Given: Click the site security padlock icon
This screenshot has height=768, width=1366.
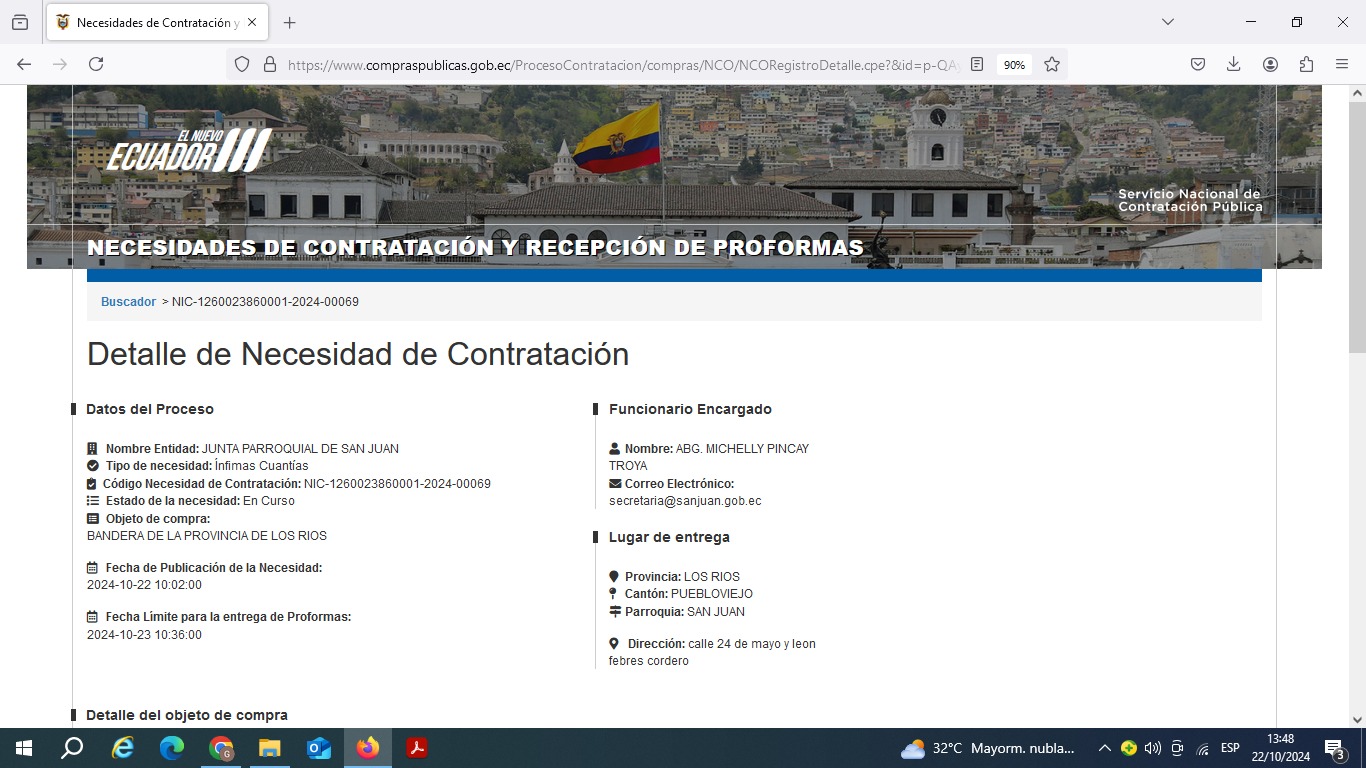Looking at the screenshot, I should tap(269, 64).
